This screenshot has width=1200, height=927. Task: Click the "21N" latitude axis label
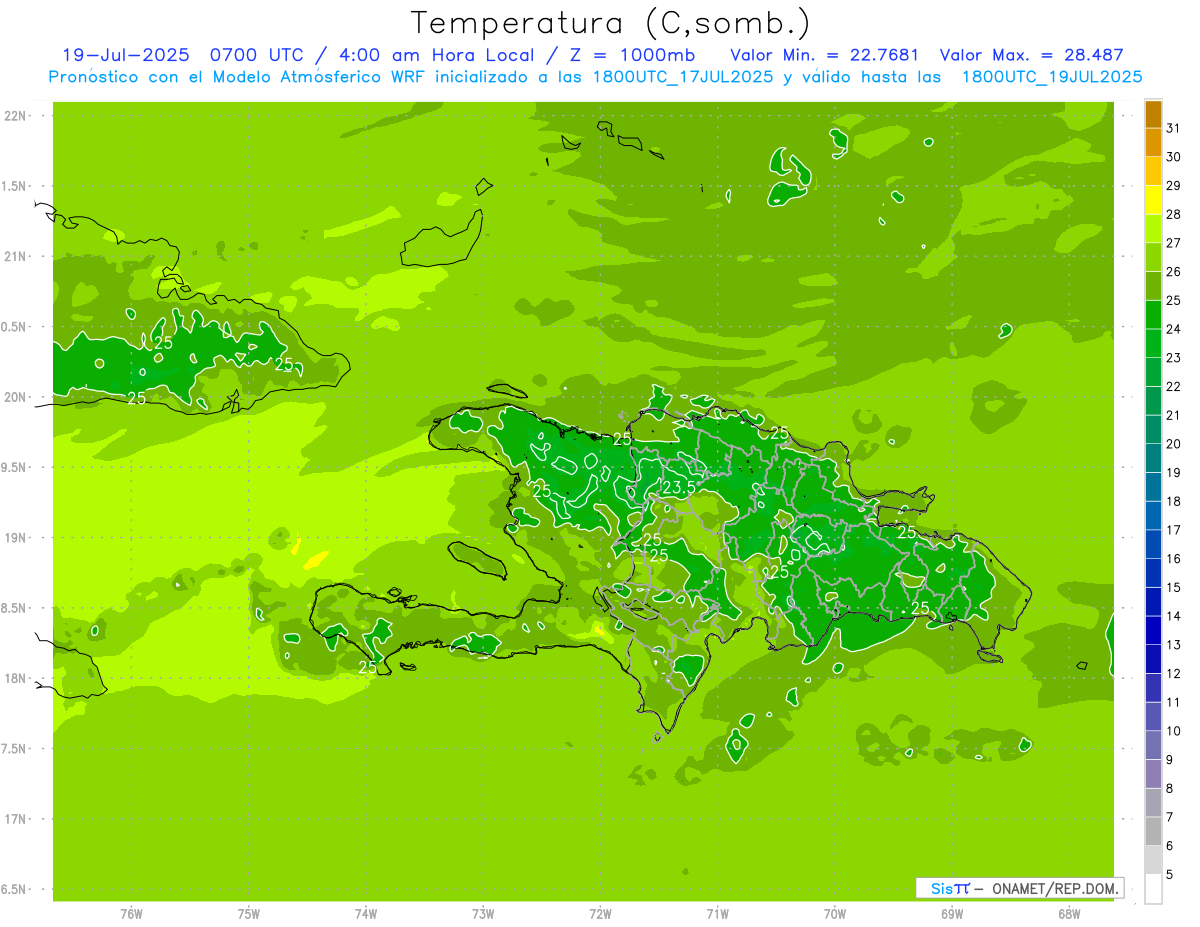(17, 256)
